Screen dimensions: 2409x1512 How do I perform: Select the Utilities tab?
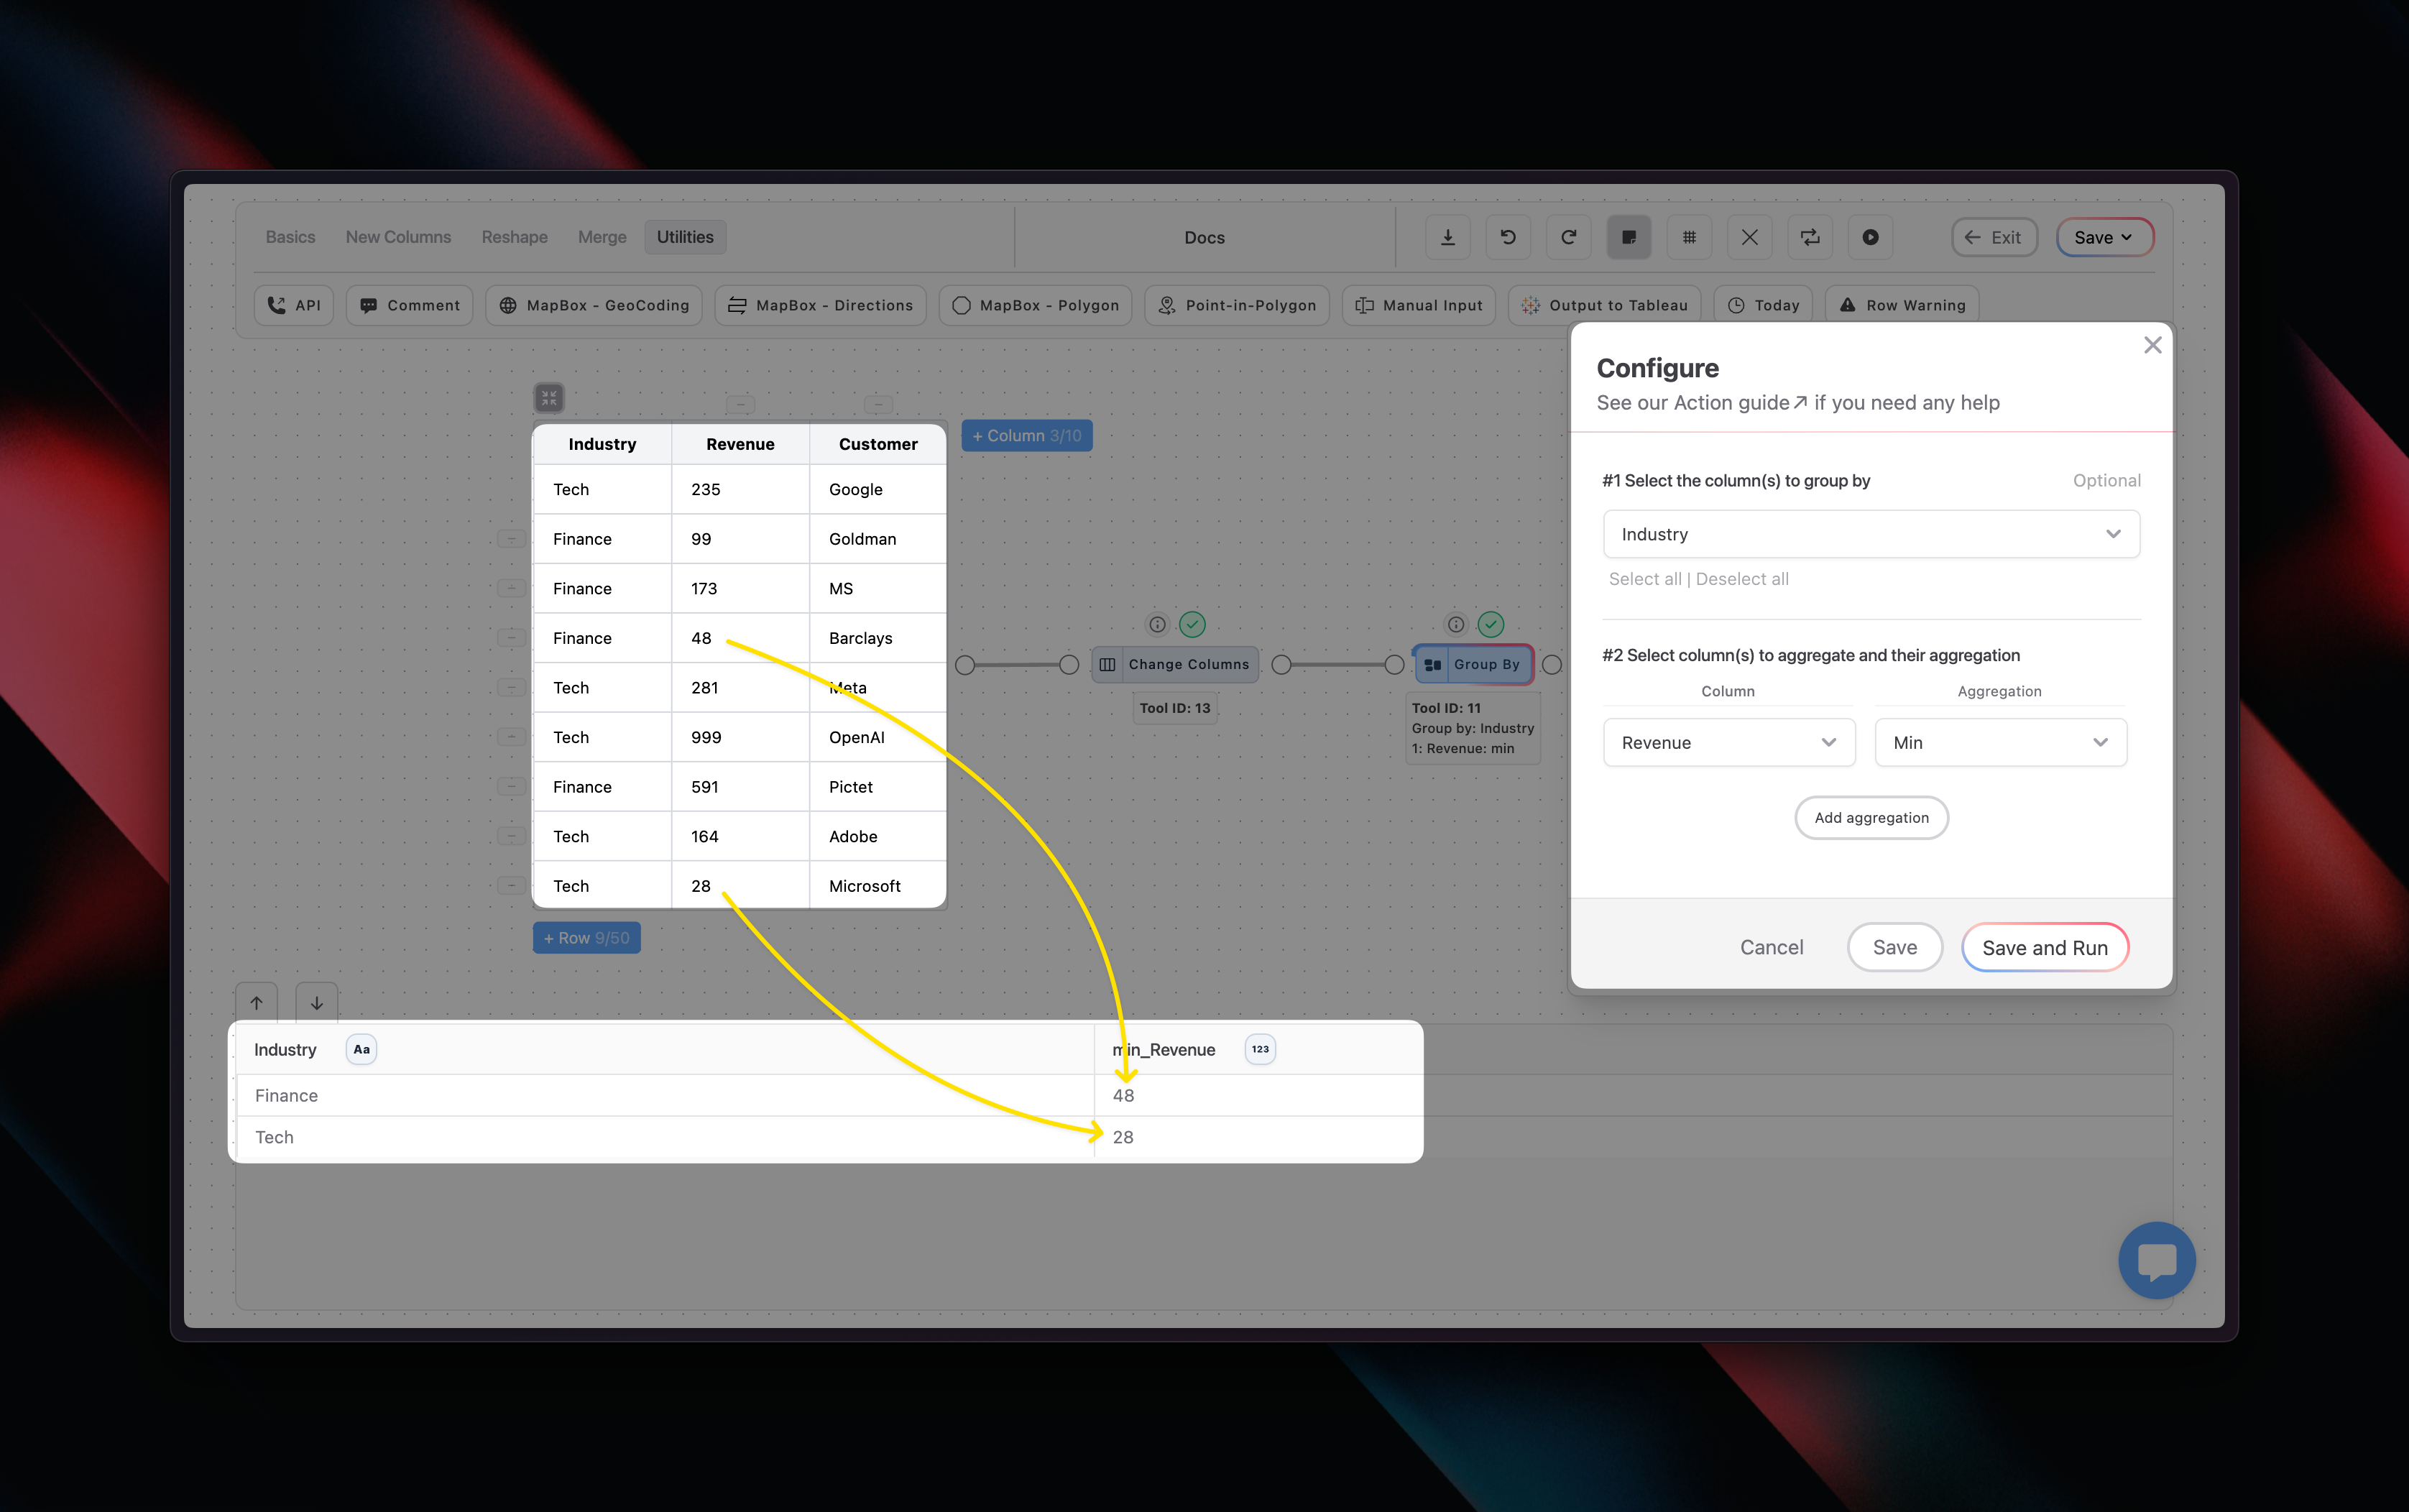(685, 237)
